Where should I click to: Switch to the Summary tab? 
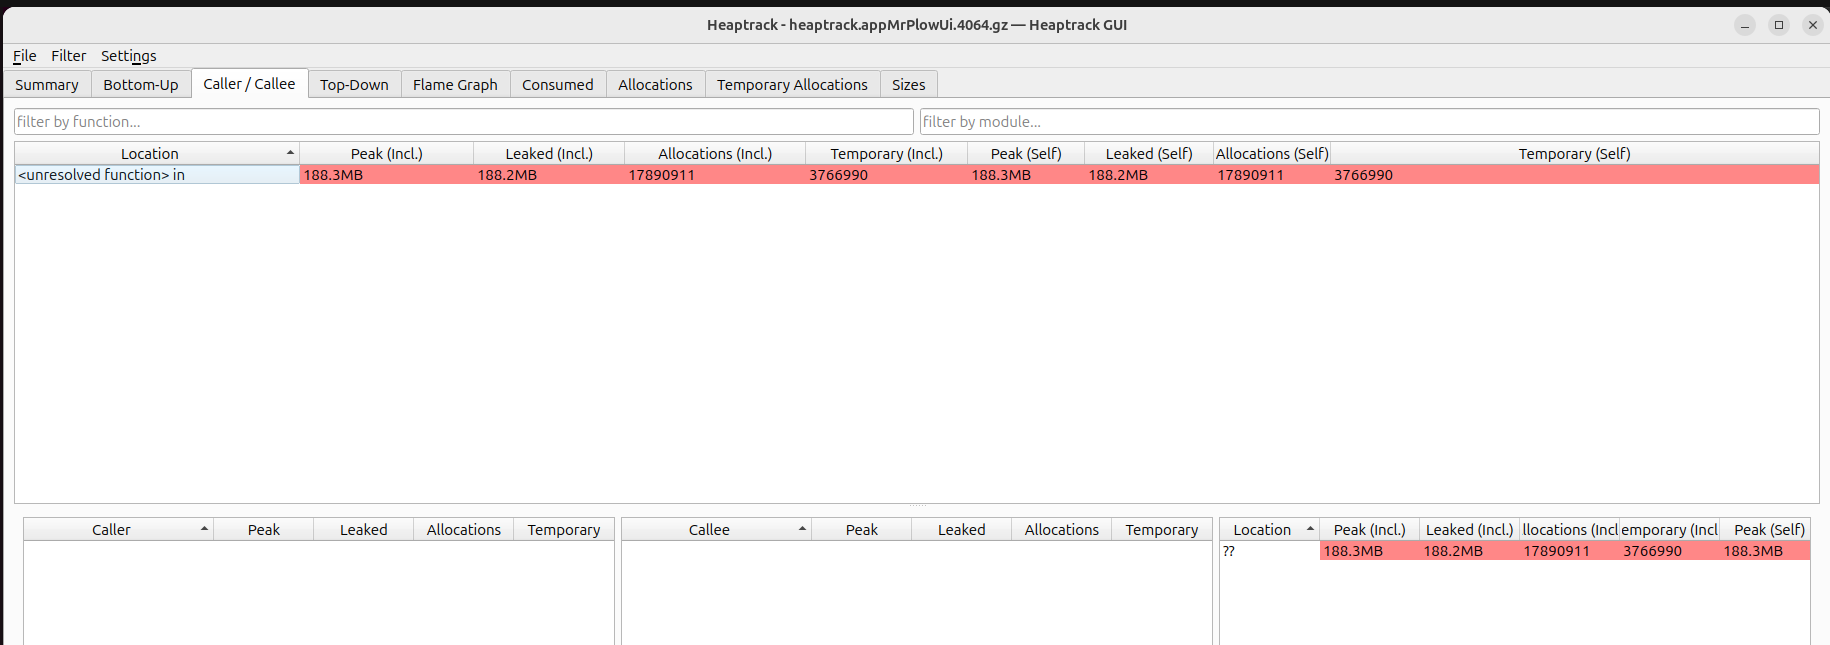pos(47,85)
